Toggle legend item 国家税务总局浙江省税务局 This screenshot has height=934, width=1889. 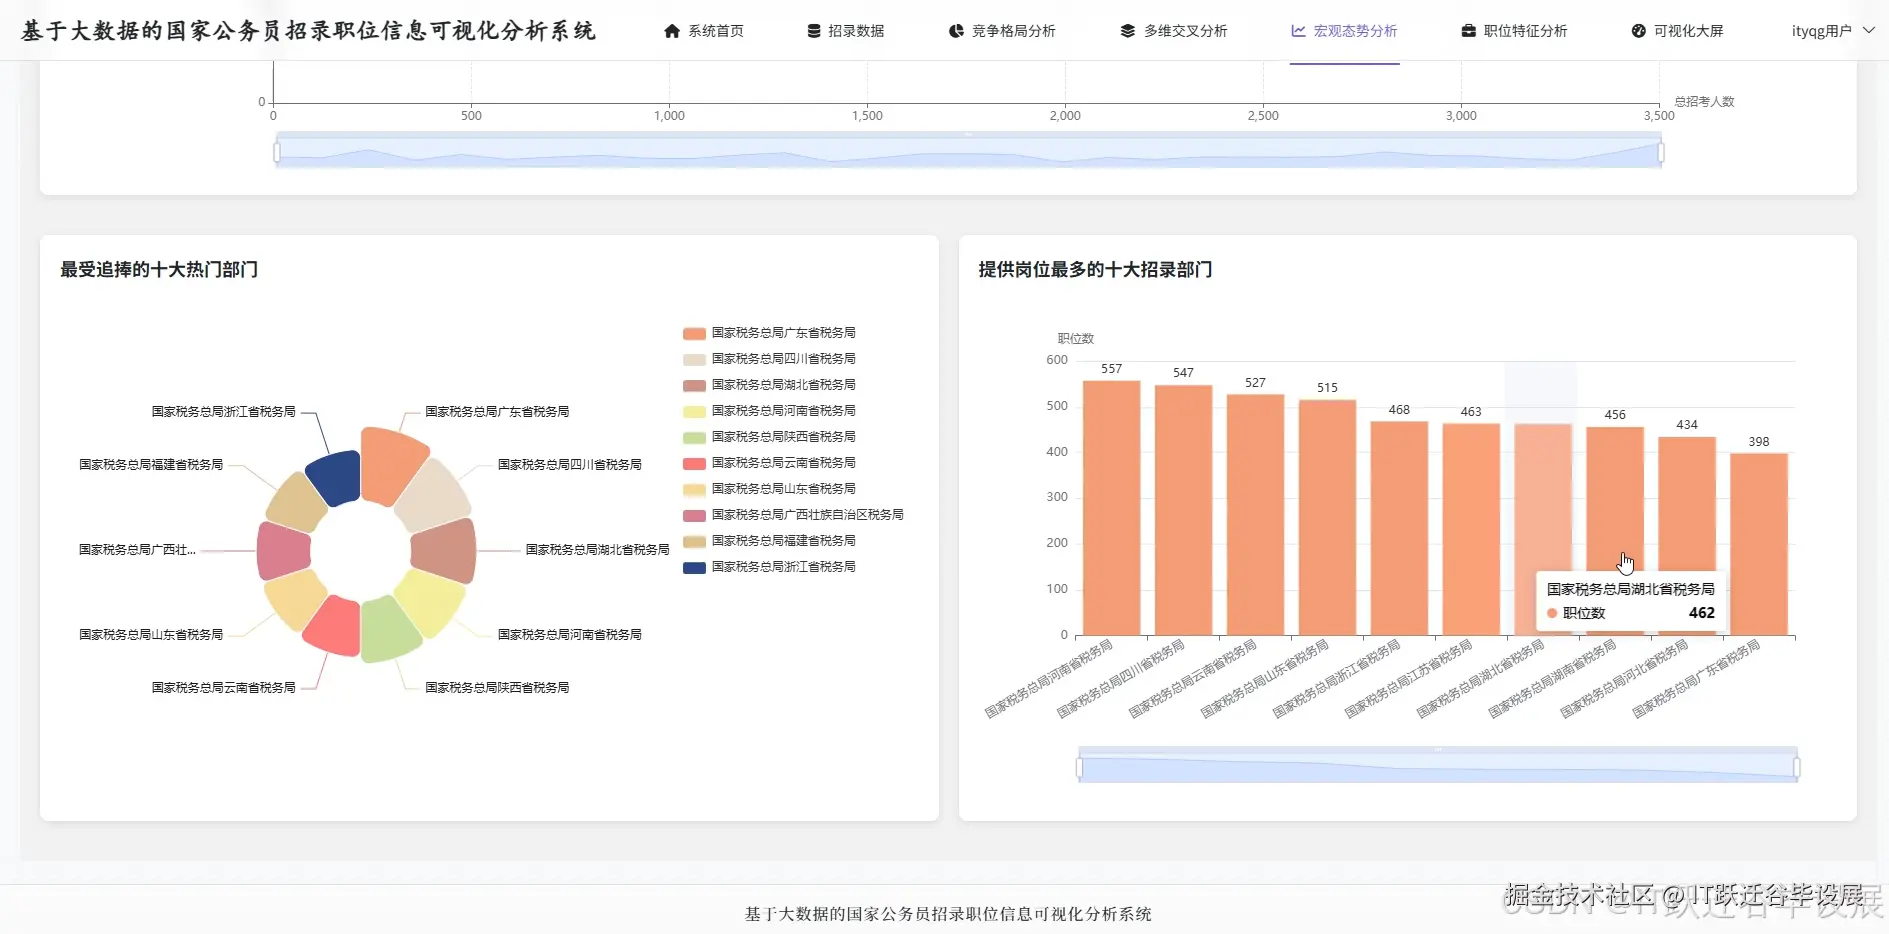769,567
